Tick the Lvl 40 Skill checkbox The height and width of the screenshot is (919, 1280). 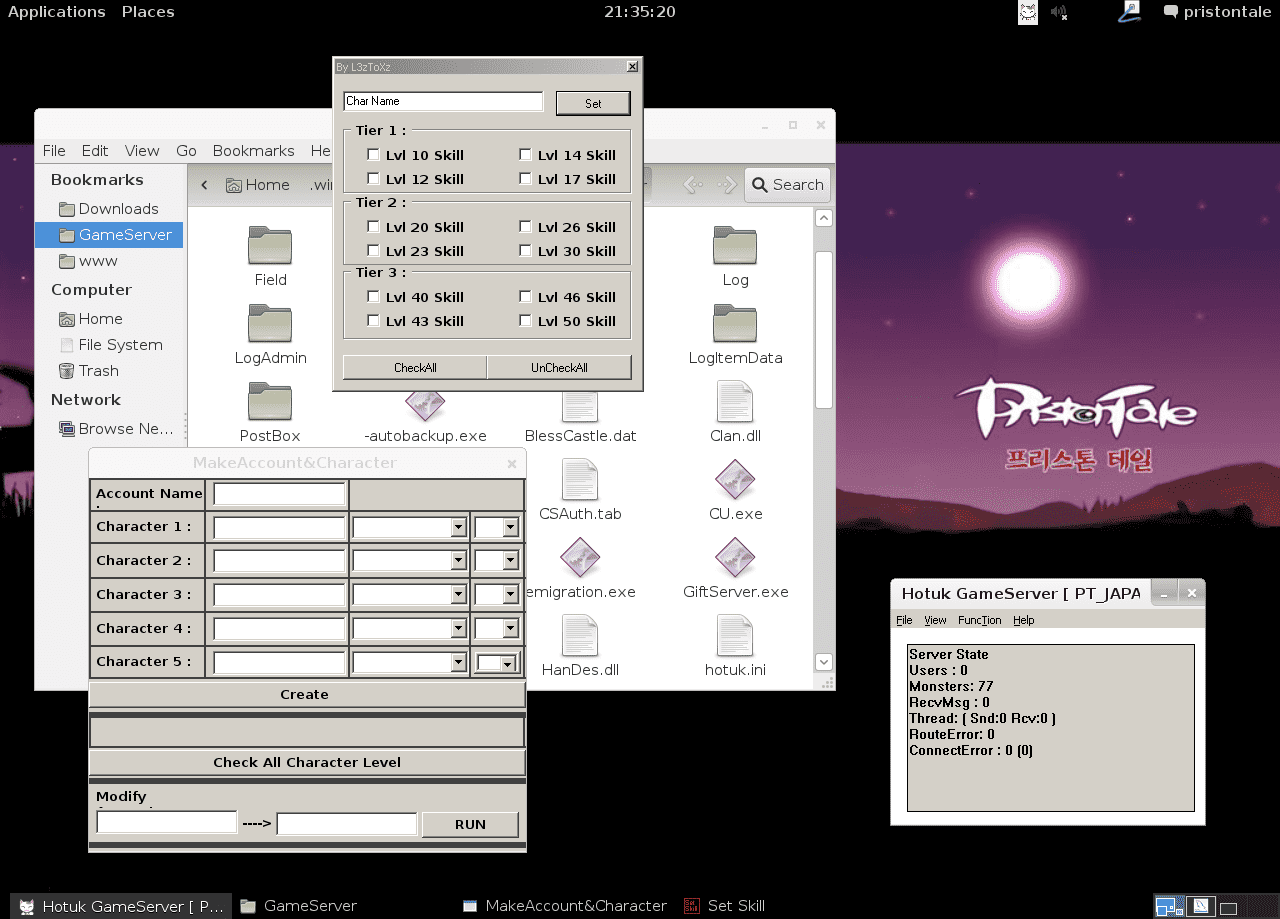tap(373, 297)
